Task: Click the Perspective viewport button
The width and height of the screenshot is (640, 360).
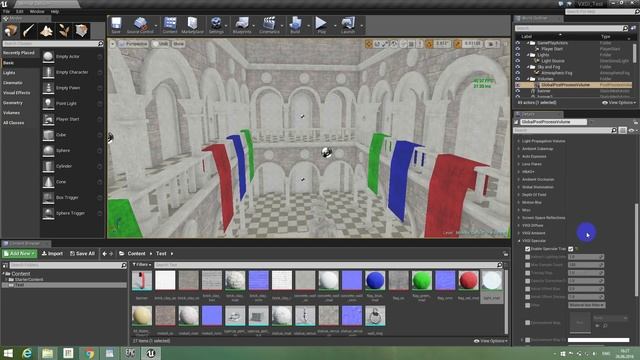Action: [133, 44]
